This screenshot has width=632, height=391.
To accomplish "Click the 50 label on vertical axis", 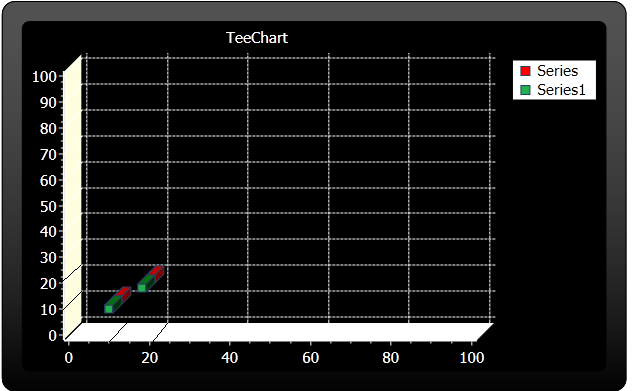I will (48, 206).
